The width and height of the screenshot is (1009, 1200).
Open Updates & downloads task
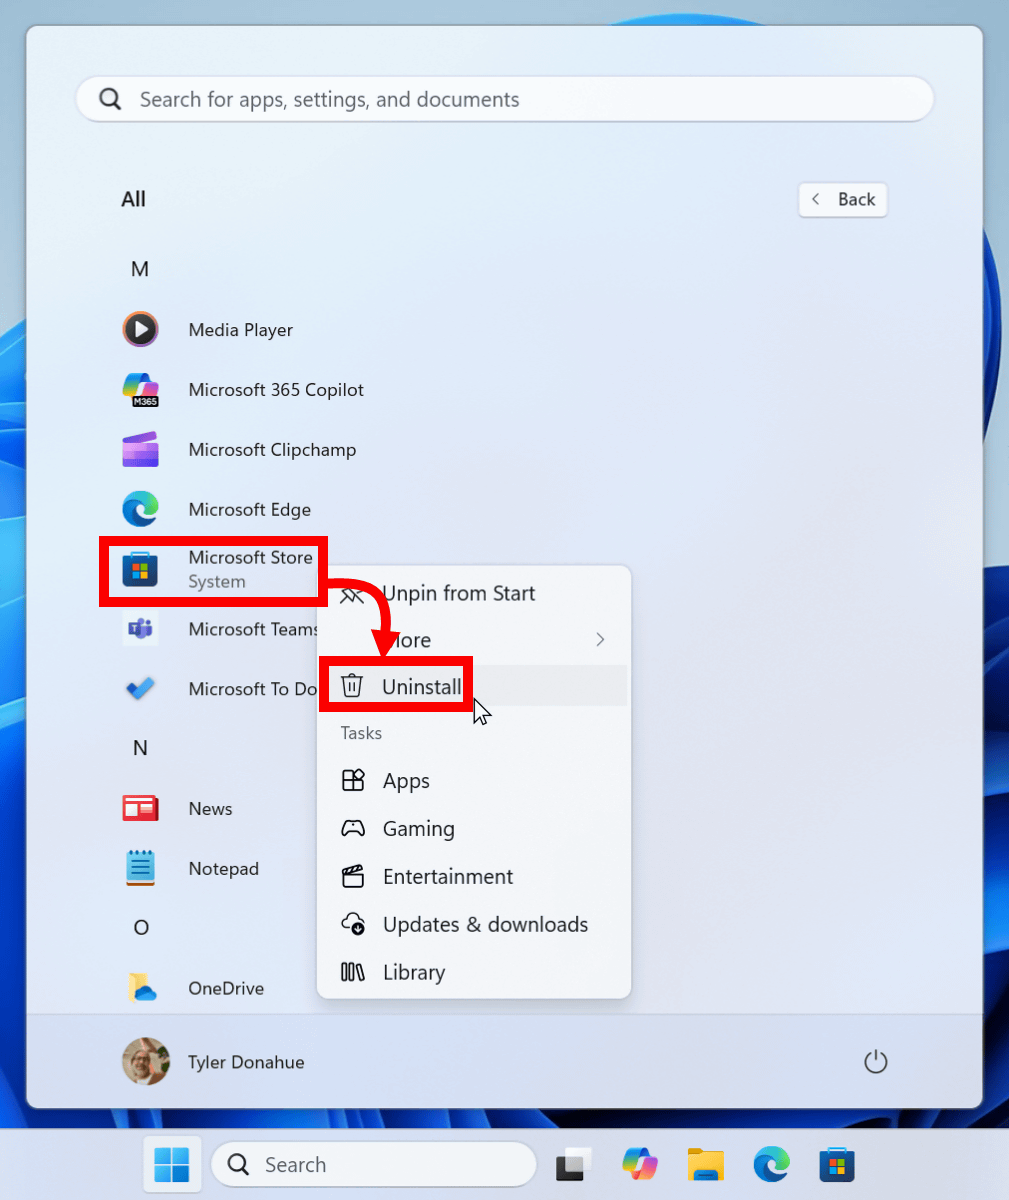pyautogui.click(x=474, y=925)
